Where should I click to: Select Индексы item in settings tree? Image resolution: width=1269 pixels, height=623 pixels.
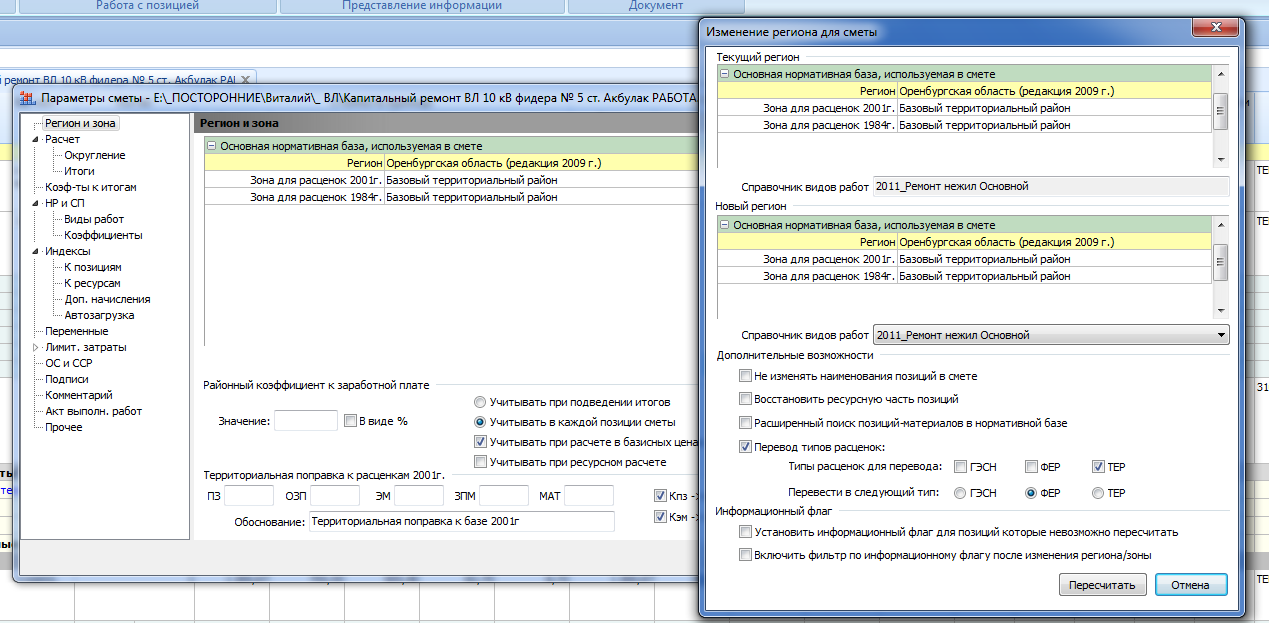pyautogui.click(x=67, y=252)
